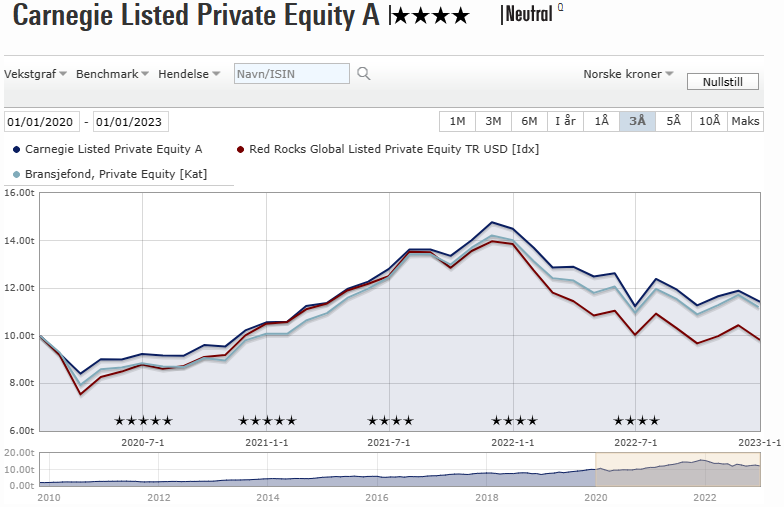Select the 3M time period
Screen dimensions: 784x507
[493, 122]
